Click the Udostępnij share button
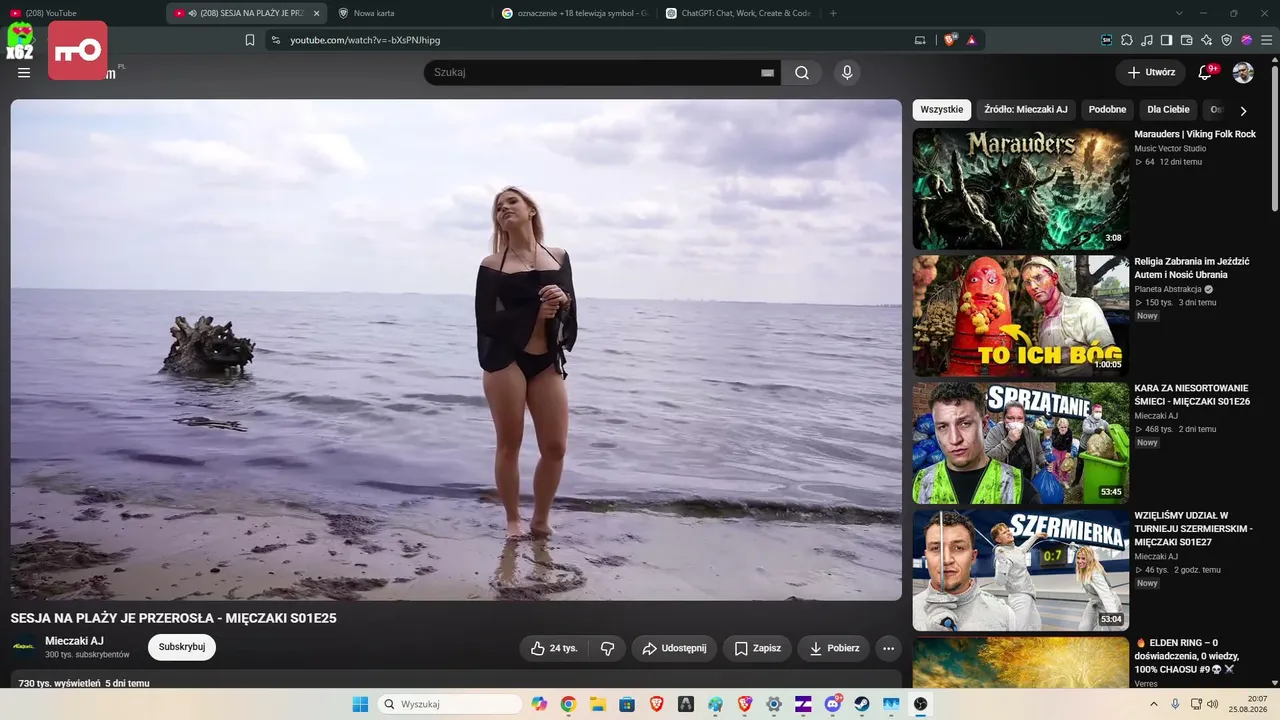This screenshot has width=1280, height=720. tap(675, 648)
